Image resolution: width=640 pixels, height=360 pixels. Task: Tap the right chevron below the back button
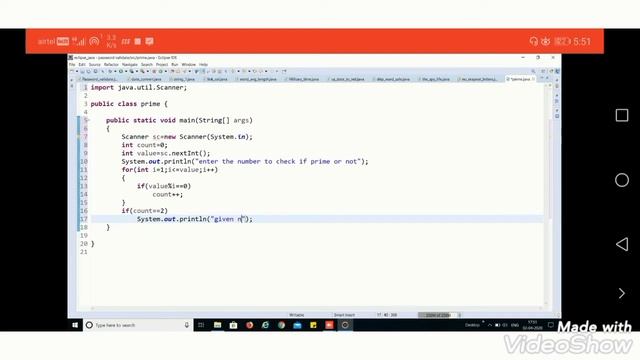pos(622,293)
